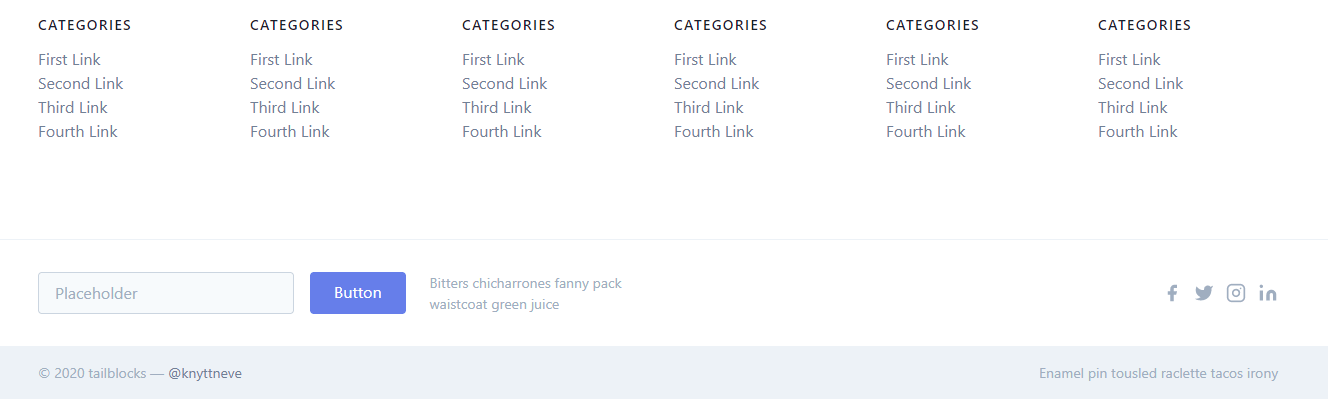Select Fourth Link in the third Categories column

502,132
